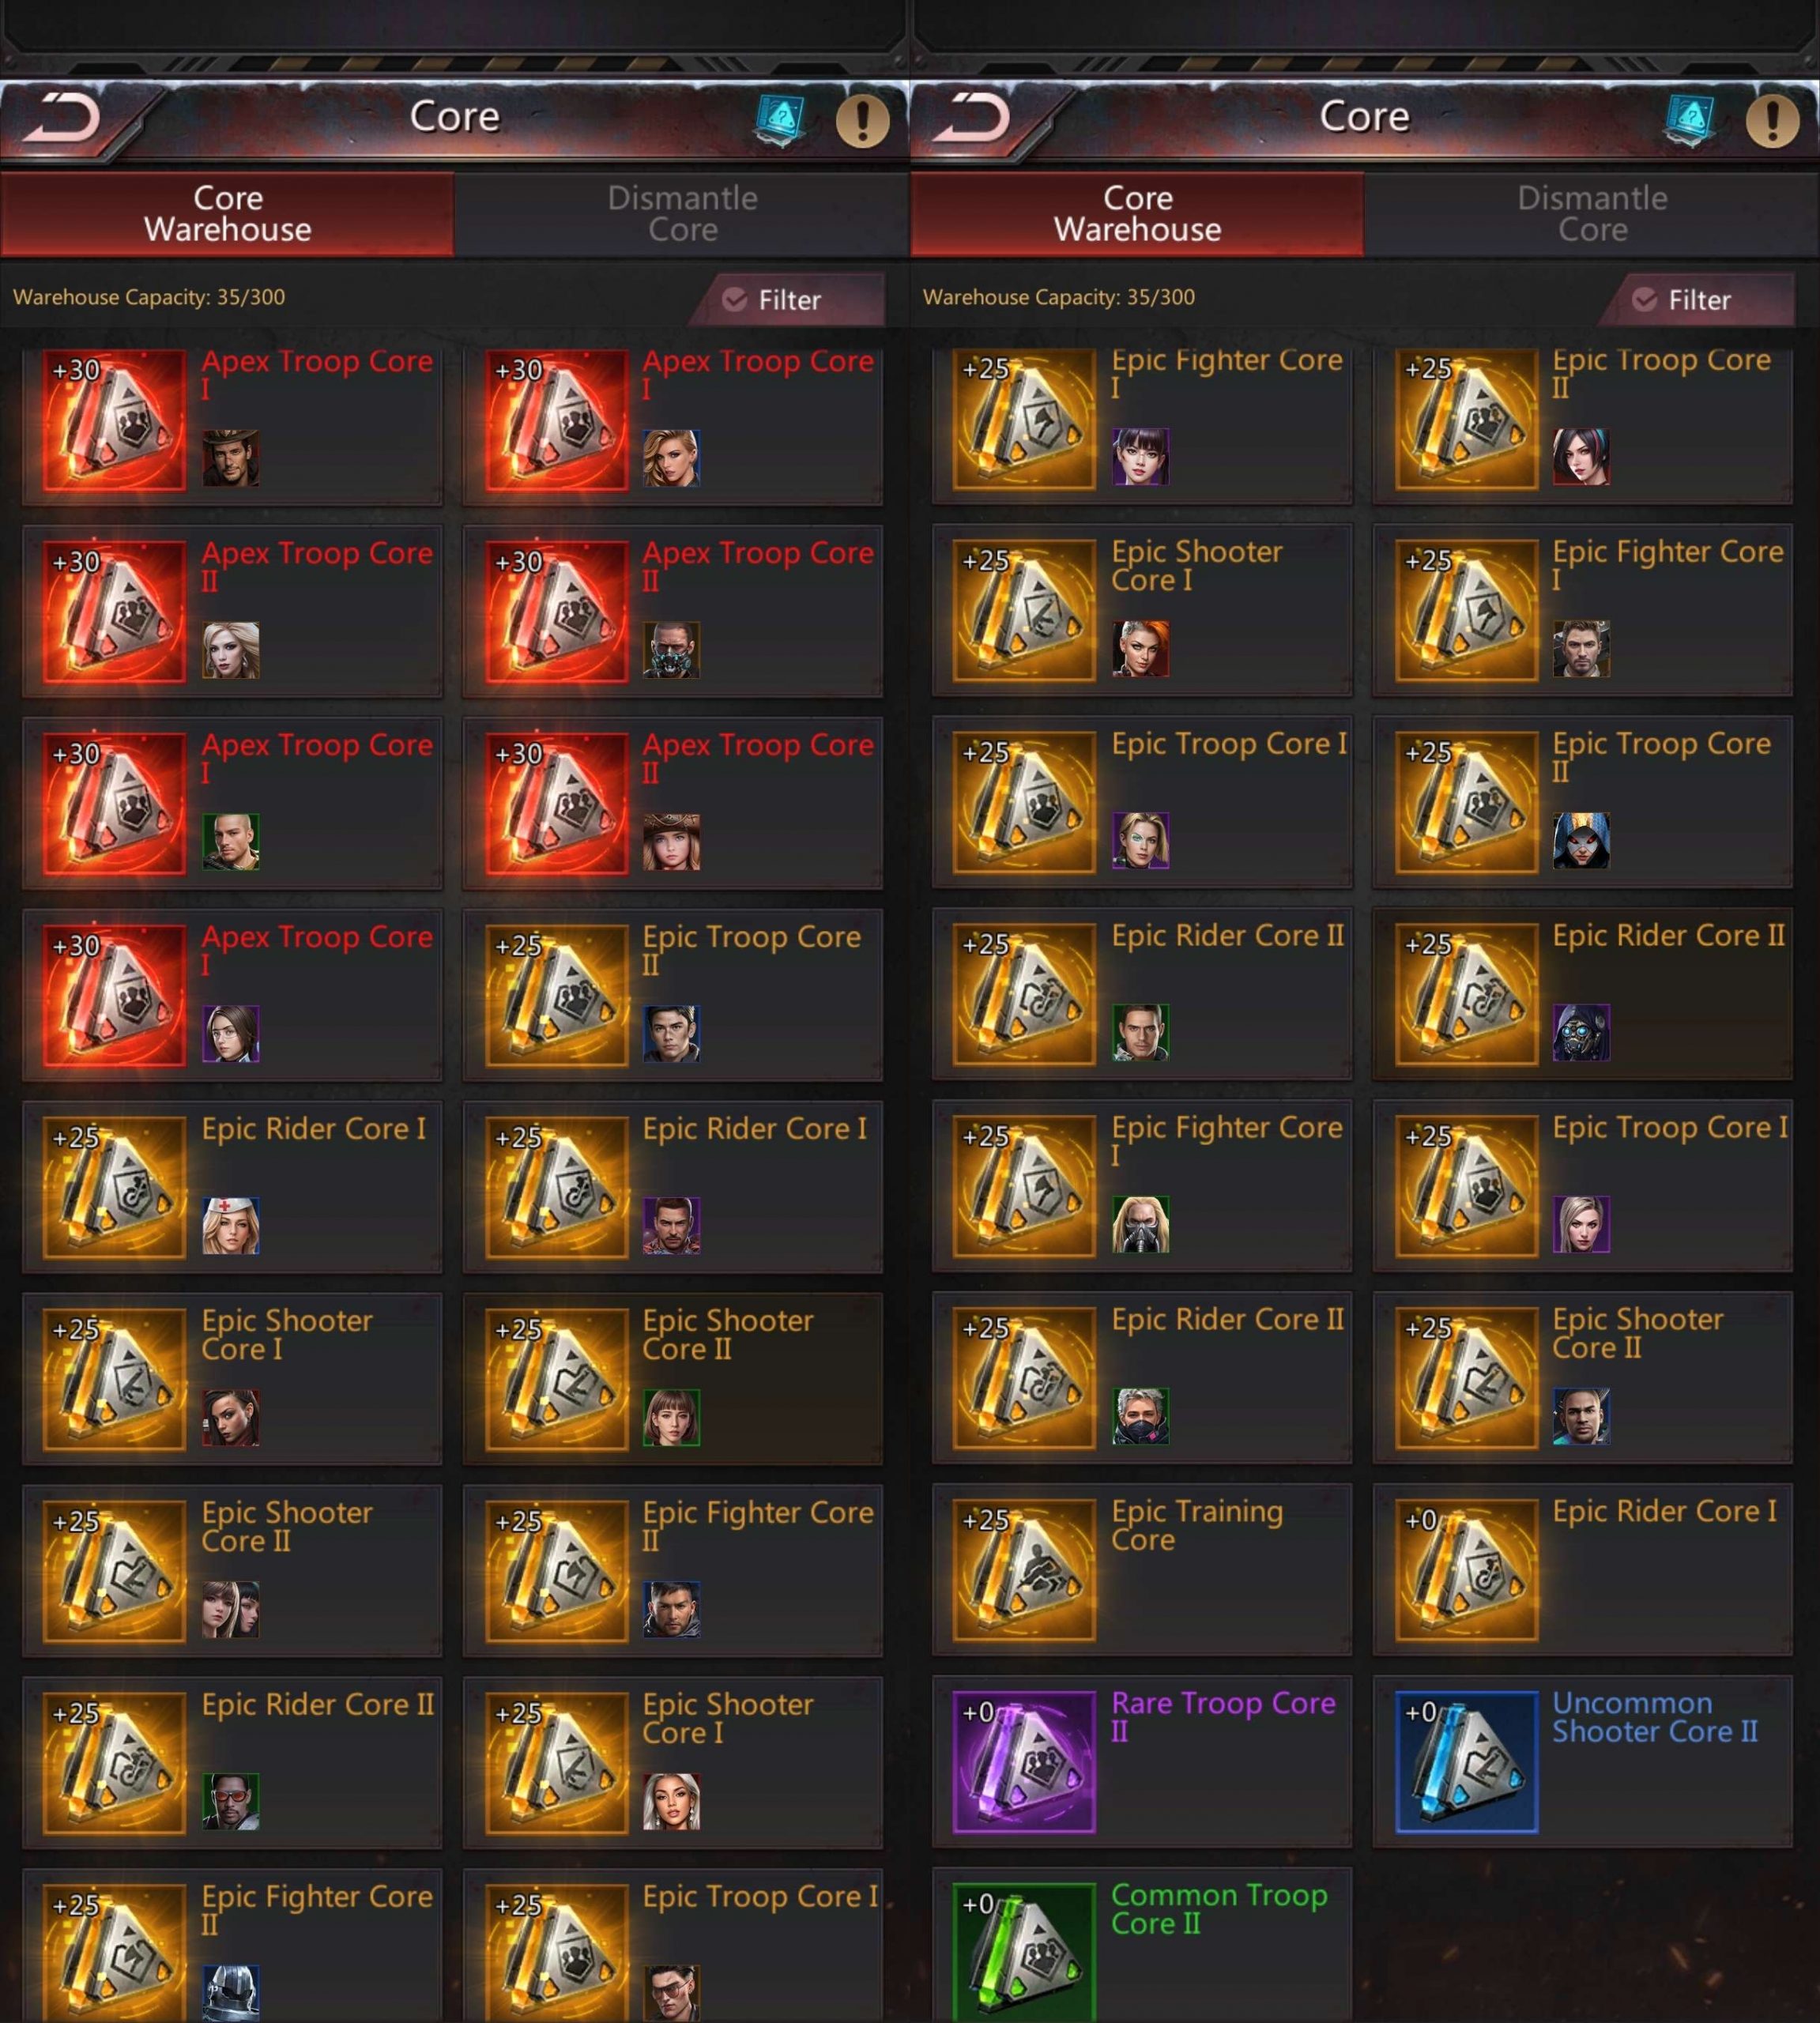
Task: Switch to Dismantle Core tab in right panel
Action: [1592, 213]
